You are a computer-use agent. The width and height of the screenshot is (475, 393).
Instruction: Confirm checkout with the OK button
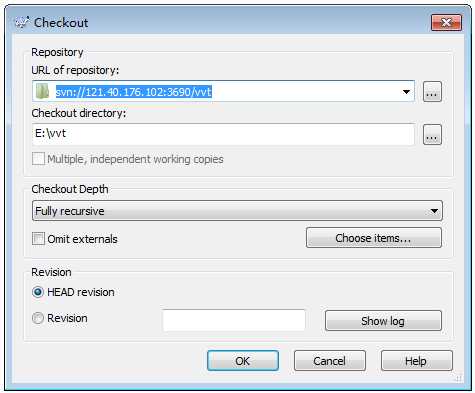coord(243,361)
